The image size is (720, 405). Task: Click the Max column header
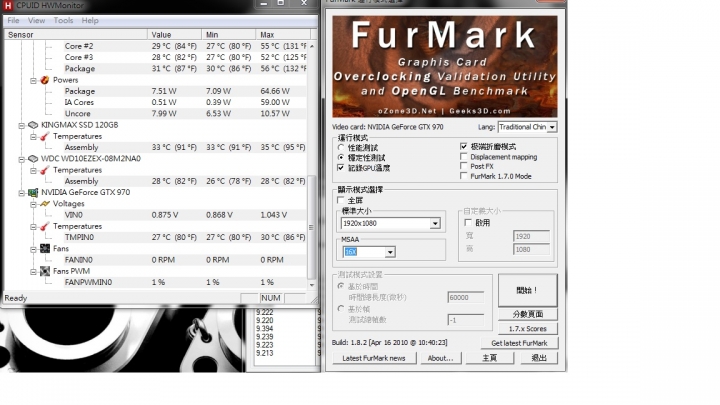pyautogui.click(x=283, y=34)
